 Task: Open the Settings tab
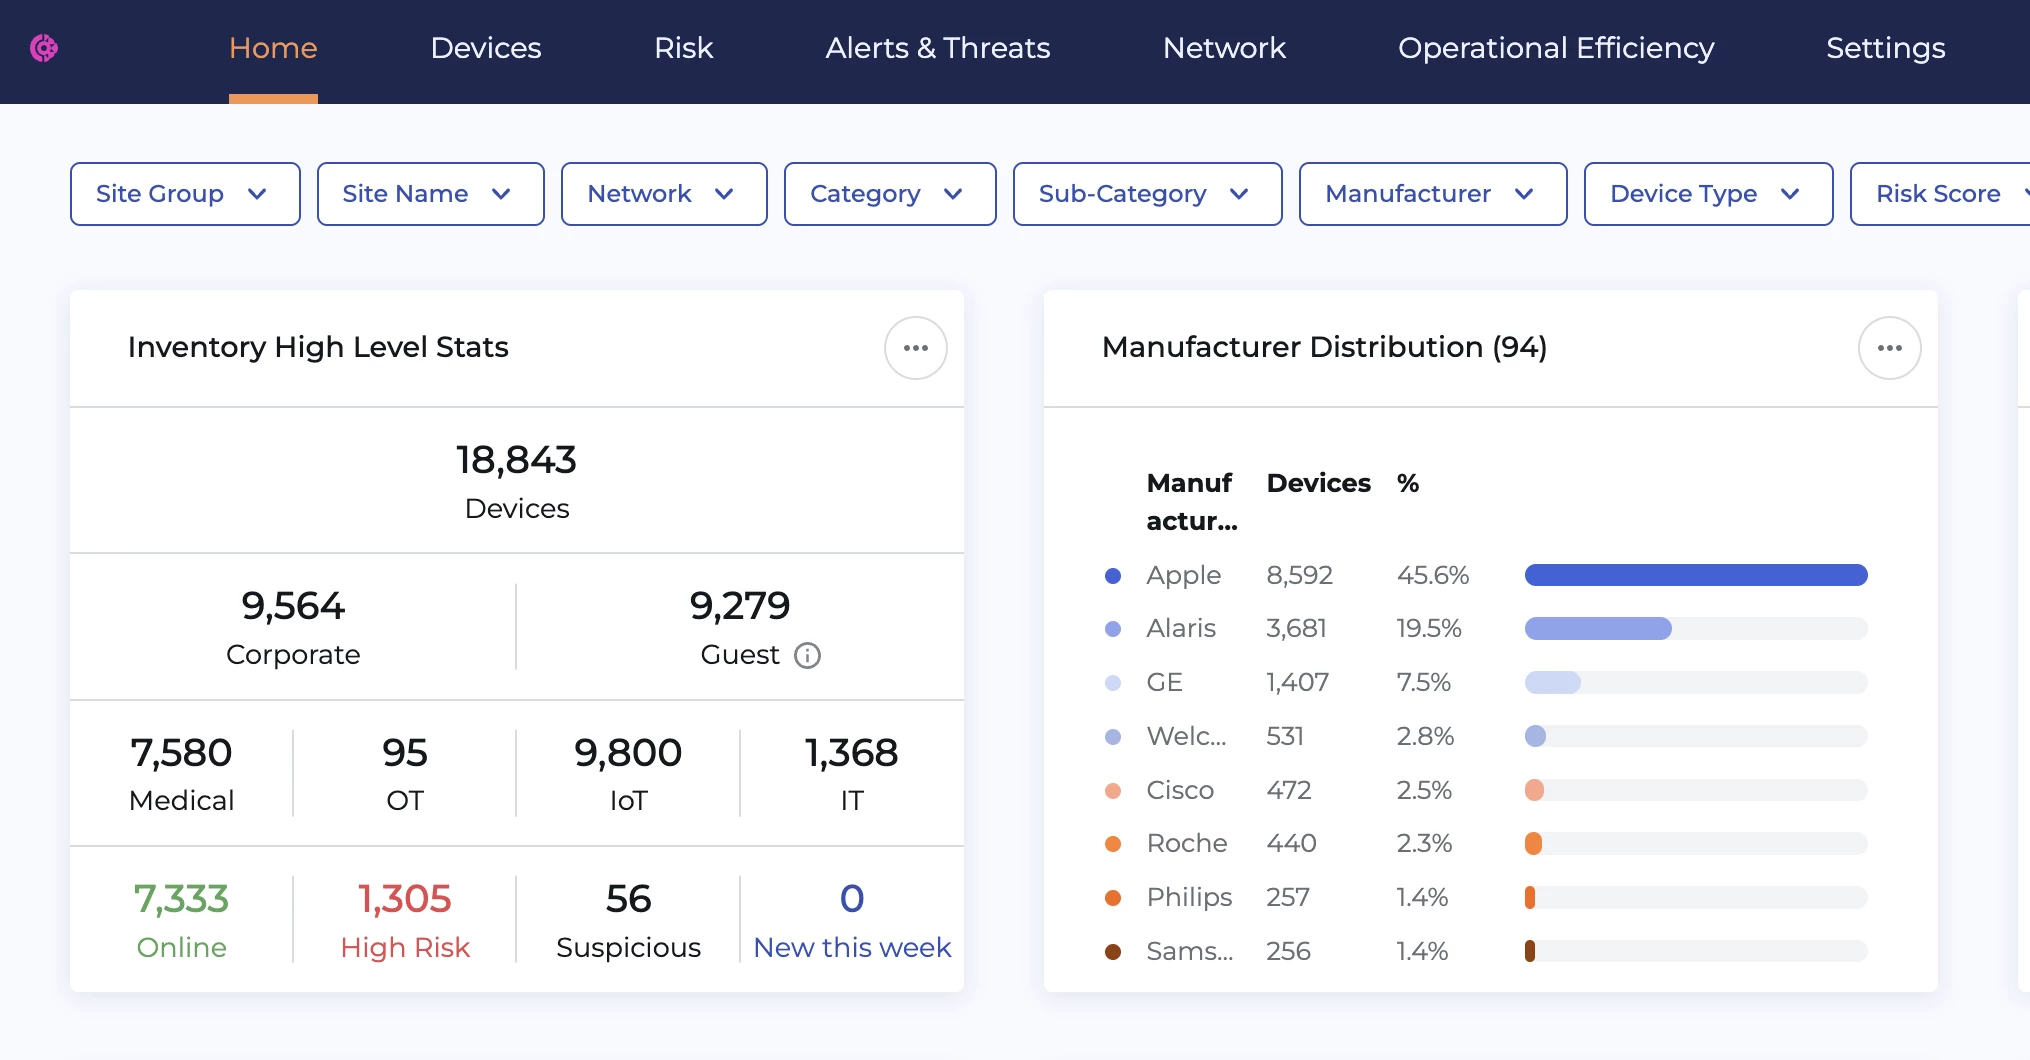point(1885,48)
